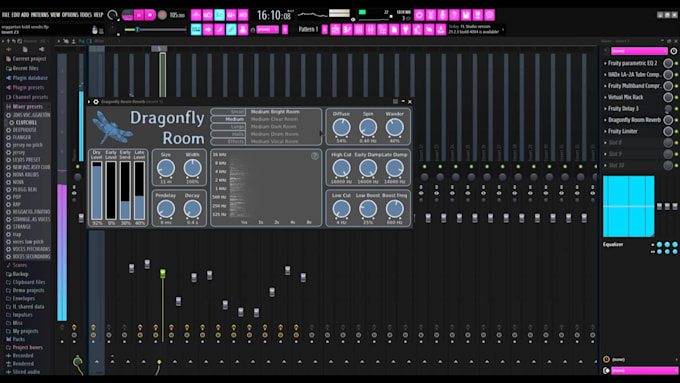Screen dimensions: 680x383
Task: Open the FILE menu
Action: [x=6, y=15]
